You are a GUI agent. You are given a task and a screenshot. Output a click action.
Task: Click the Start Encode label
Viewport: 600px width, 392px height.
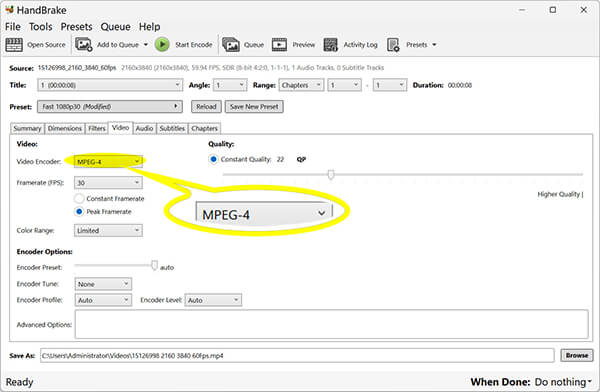coord(194,45)
